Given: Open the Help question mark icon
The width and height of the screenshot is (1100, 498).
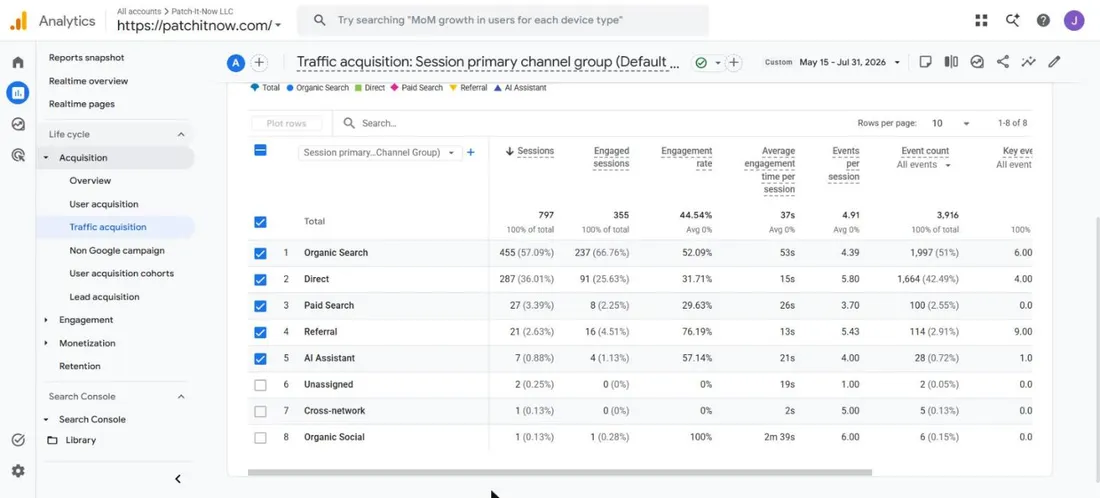Looking at the screenshot, I should tap(1043, 20).
